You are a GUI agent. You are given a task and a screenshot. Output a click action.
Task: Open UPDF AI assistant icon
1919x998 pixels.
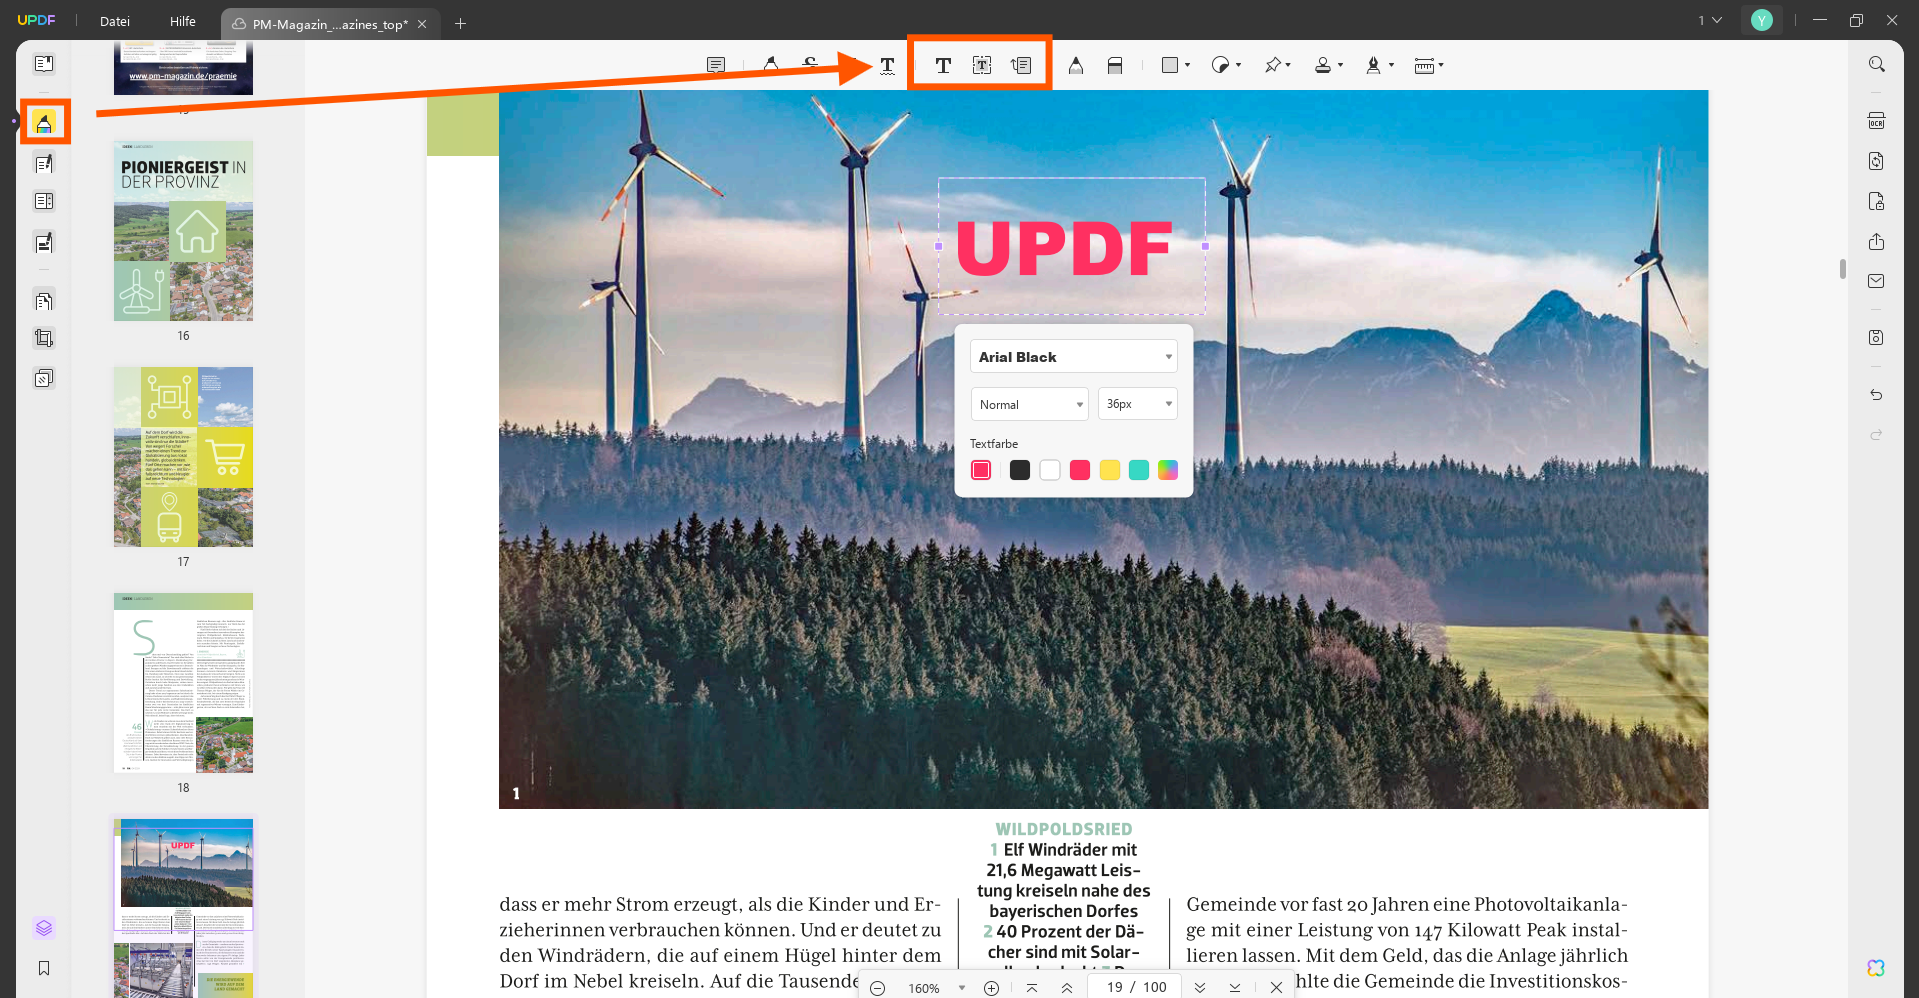click(x=1876, y=968)
